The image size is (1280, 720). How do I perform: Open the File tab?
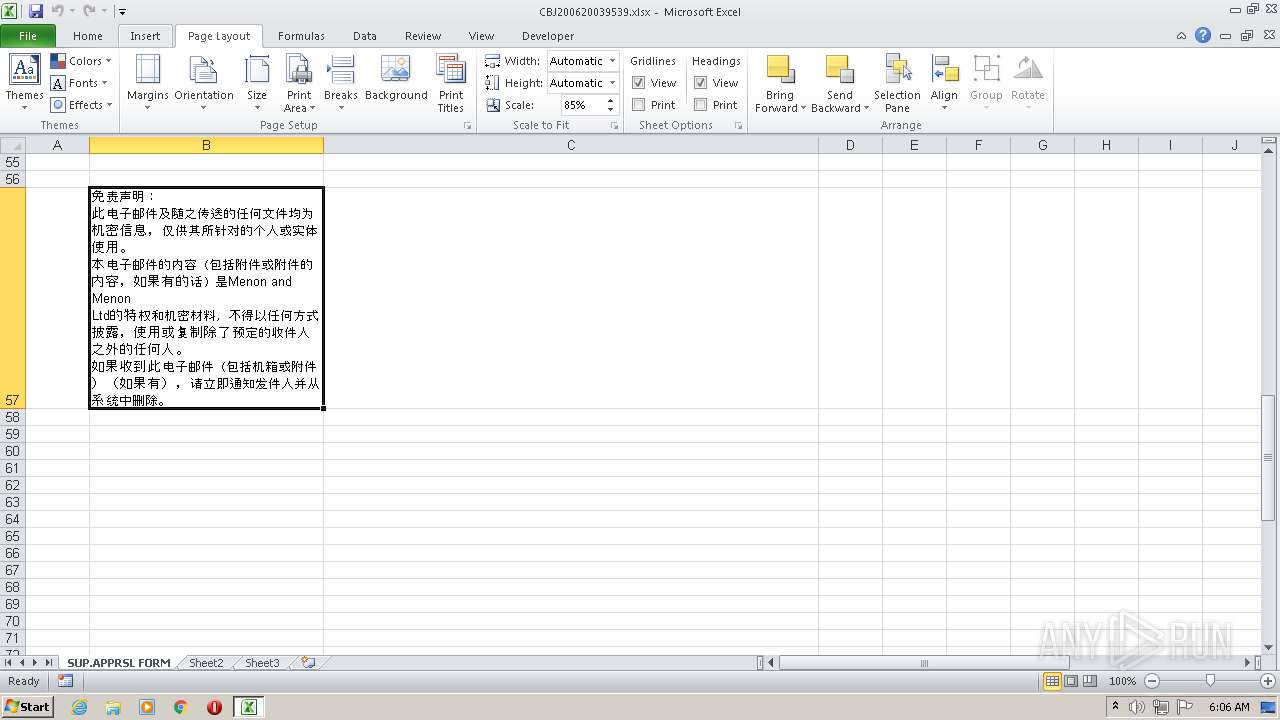(x=28, y=36)
